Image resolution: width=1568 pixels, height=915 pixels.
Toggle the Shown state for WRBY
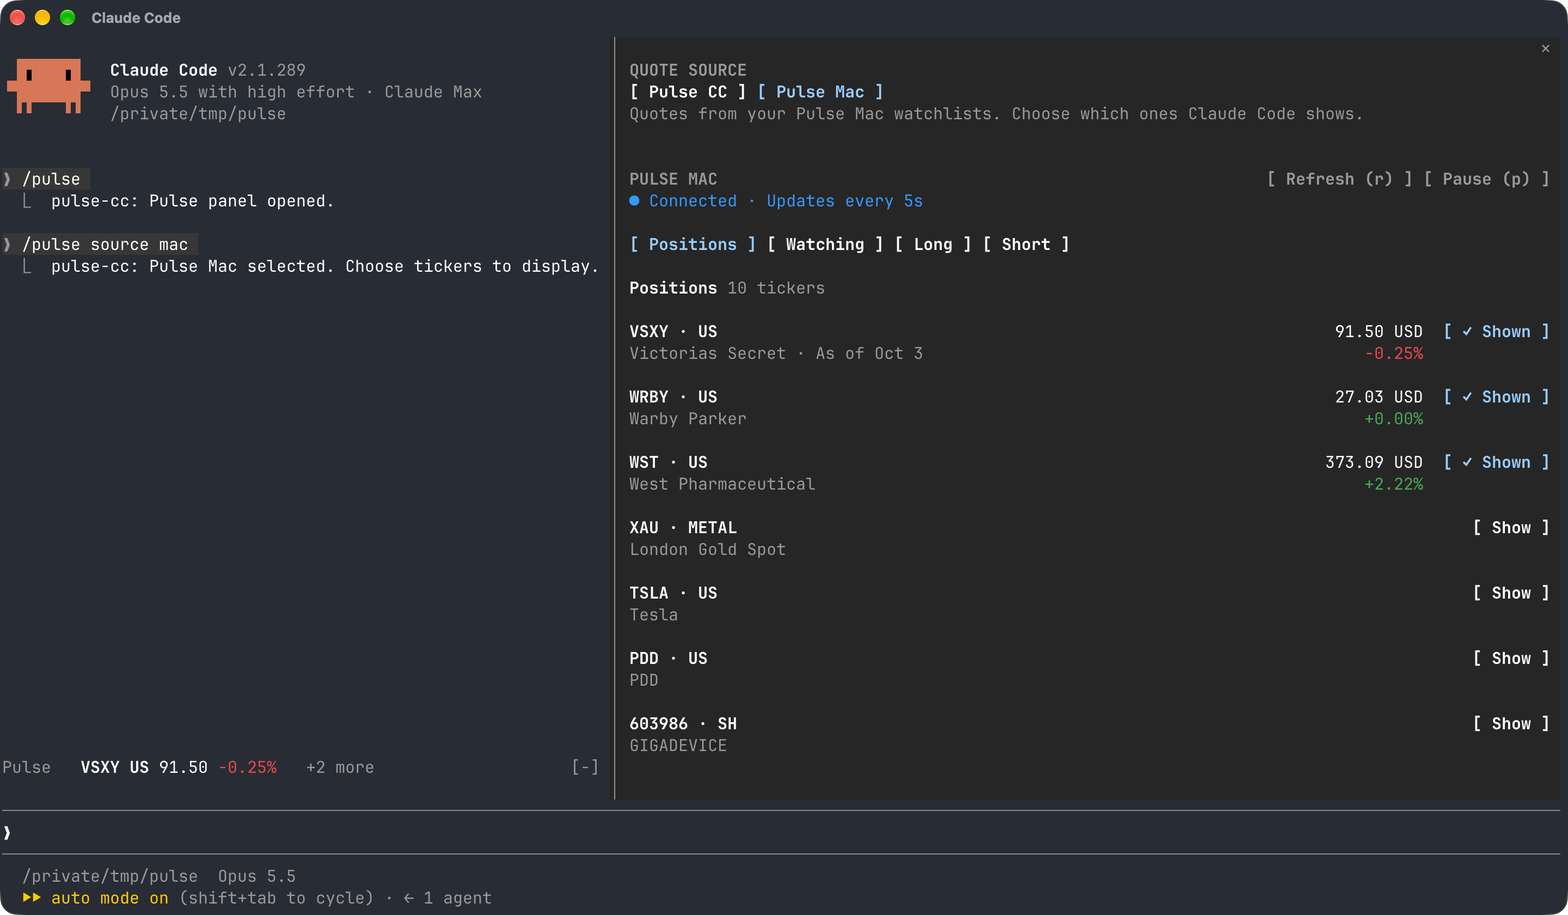click(x=1496, y=397)
